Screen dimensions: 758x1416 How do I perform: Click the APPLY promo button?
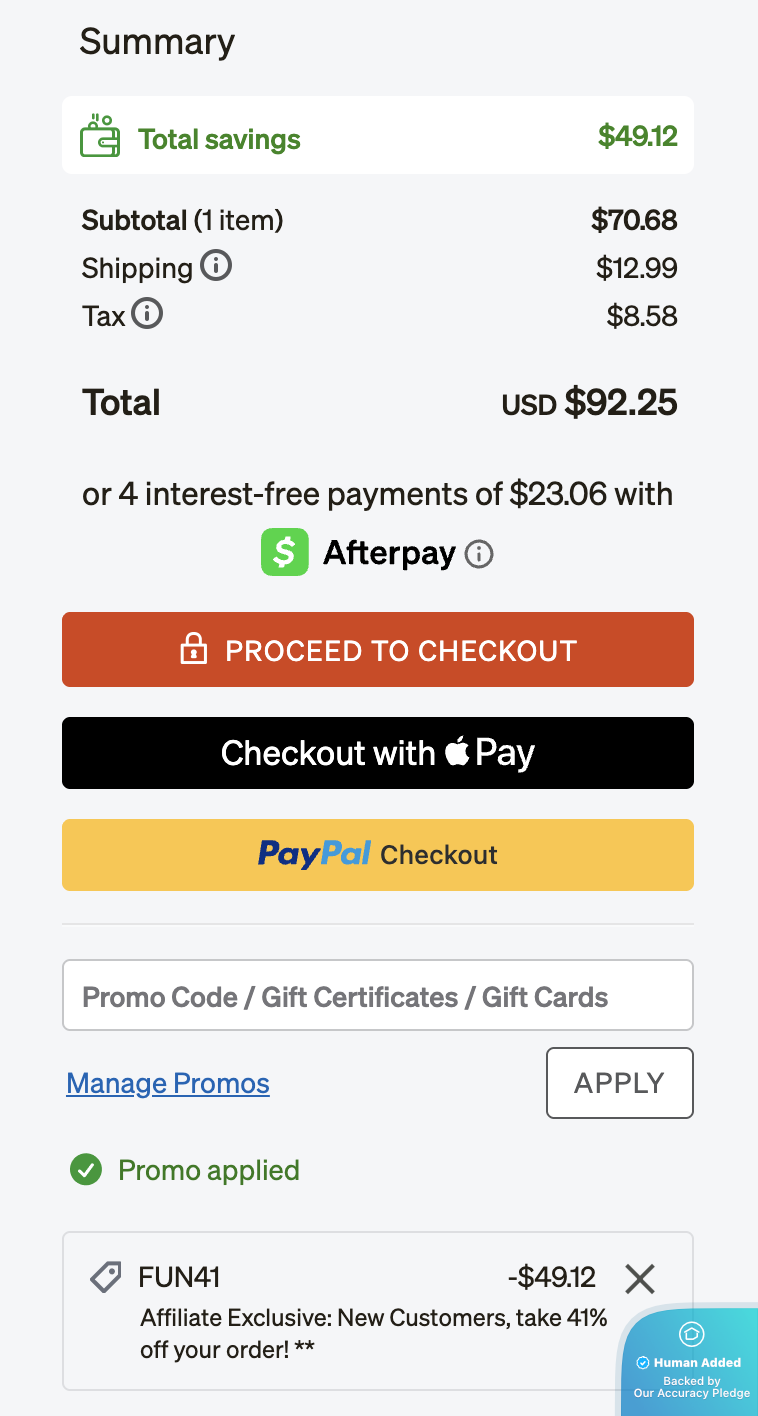(x=619, y=1082)
